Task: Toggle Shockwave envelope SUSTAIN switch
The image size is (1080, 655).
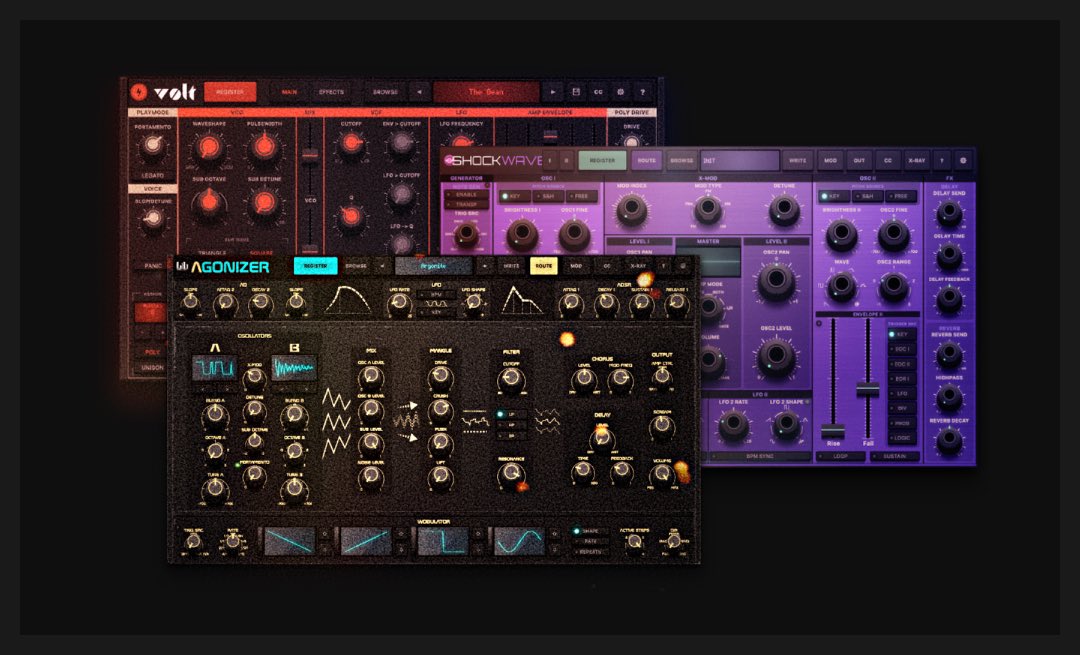Action: click(894, 456)
